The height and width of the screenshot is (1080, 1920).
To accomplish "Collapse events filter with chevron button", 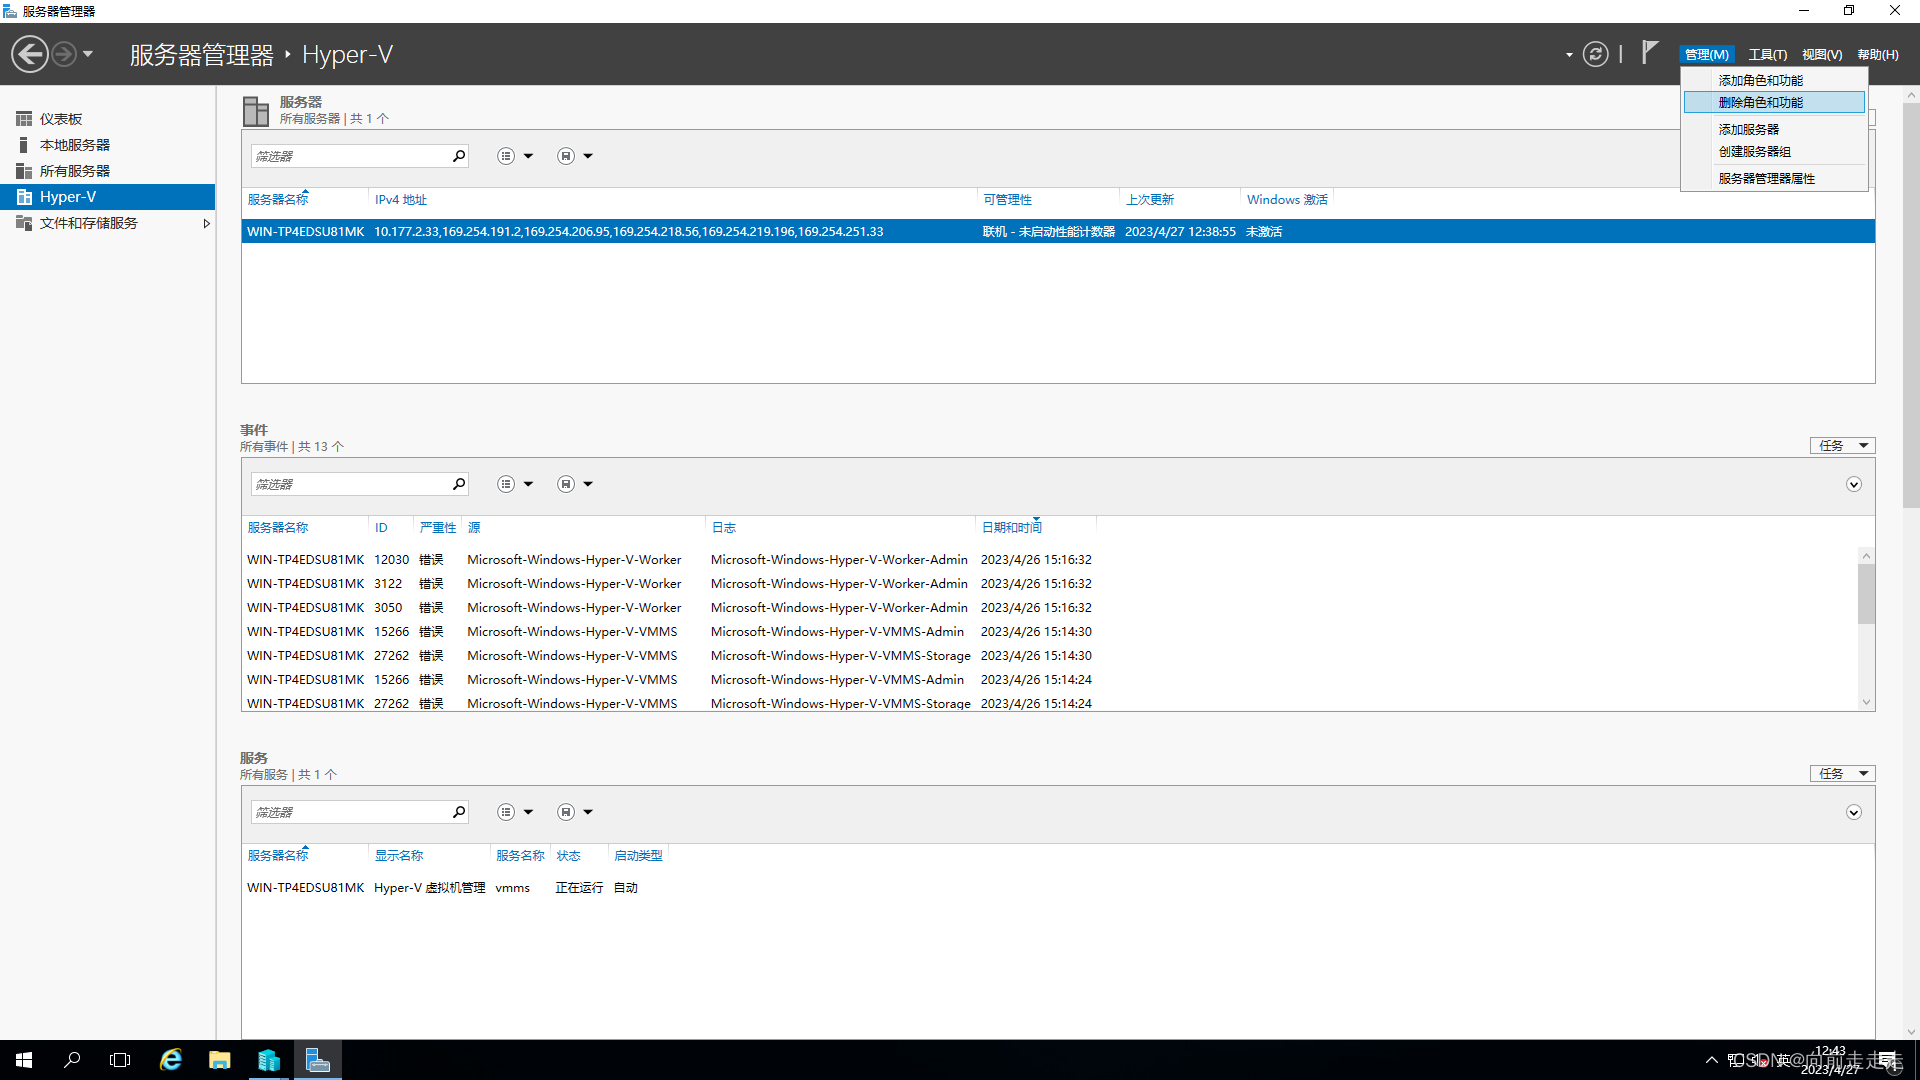I will click(1853, 484).
